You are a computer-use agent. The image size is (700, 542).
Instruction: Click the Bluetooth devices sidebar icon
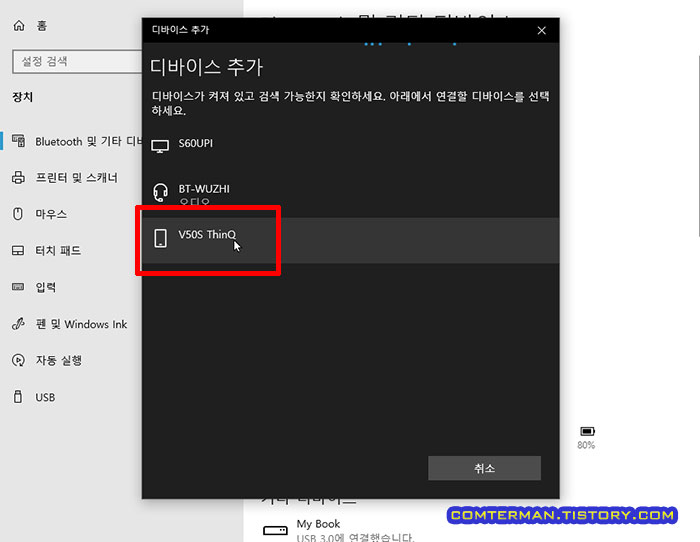tap(18, 141)
